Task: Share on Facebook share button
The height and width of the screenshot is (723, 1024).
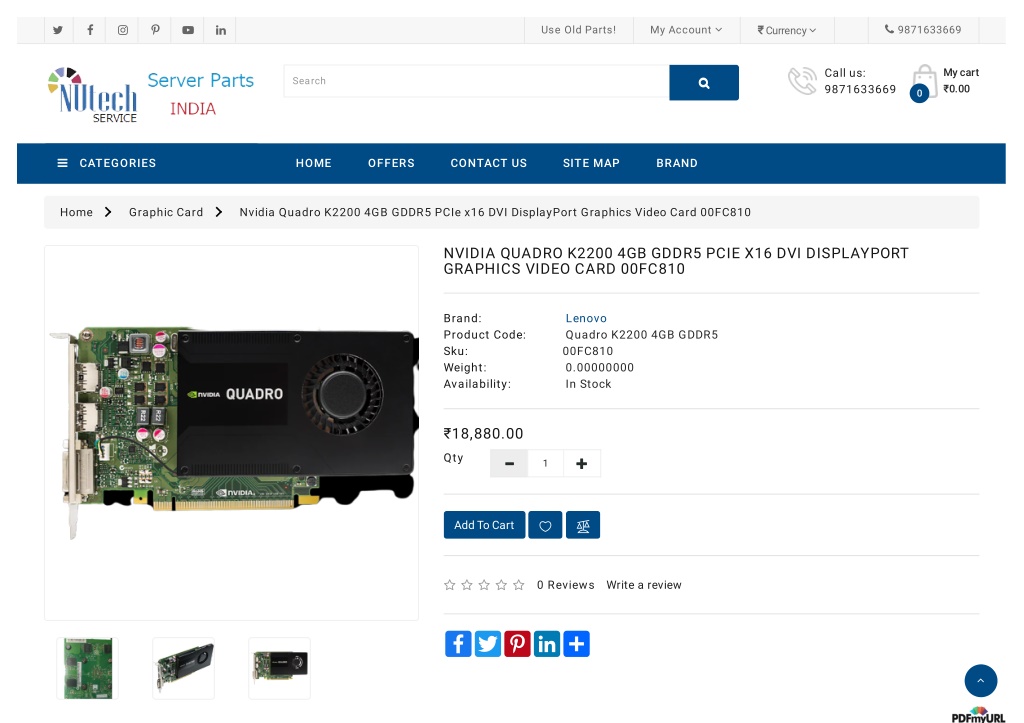Action: pos(458,644)
